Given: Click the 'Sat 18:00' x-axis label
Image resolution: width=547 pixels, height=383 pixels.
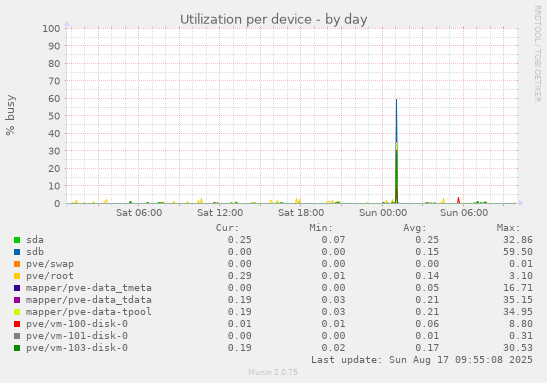Looking at the screenshot, I should click(x=301, y=213).
